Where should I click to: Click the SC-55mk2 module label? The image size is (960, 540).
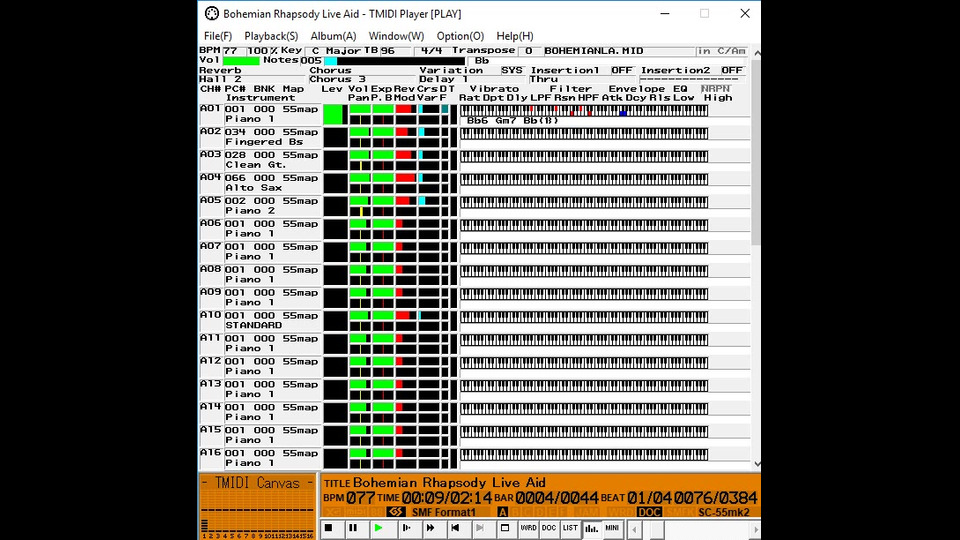coord(724,512)
